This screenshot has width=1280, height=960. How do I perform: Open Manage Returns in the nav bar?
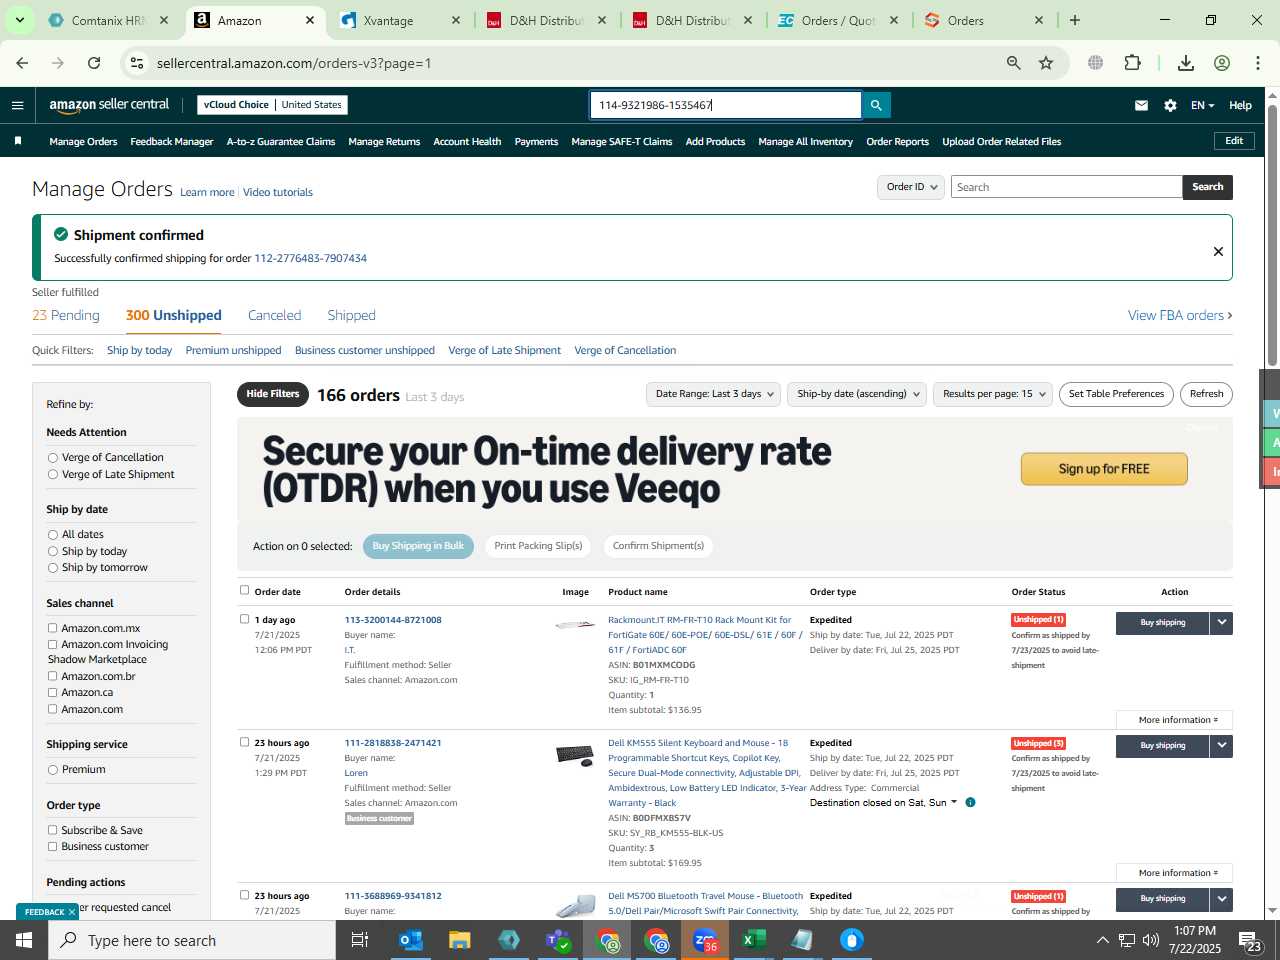pos(384,142)
